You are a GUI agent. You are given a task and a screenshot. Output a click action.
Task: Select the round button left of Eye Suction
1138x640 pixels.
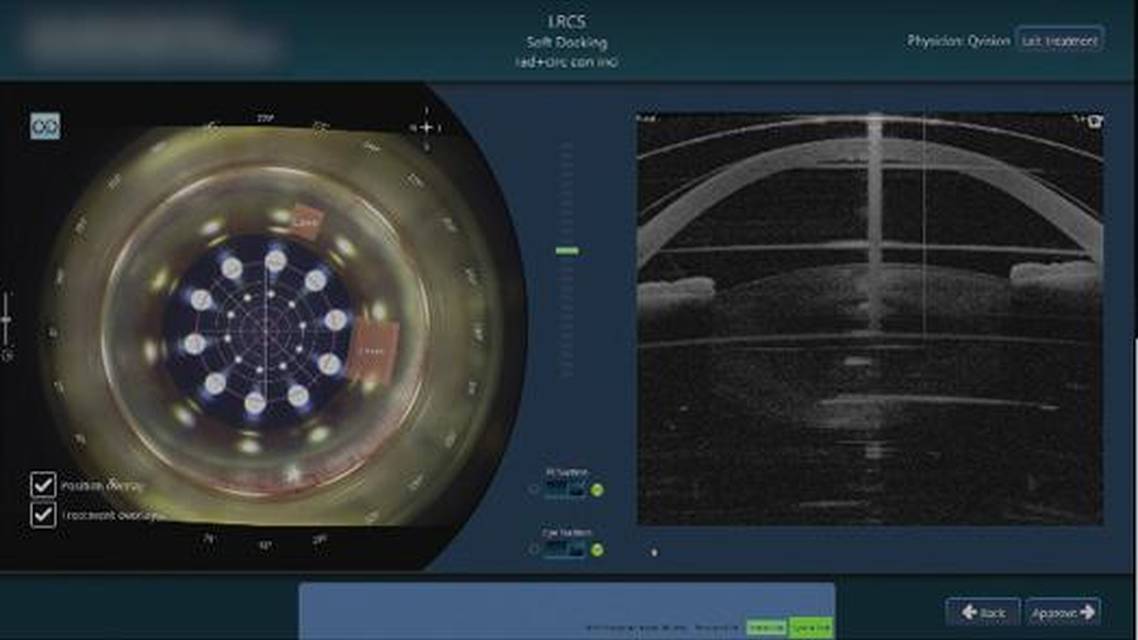(534, 550)
